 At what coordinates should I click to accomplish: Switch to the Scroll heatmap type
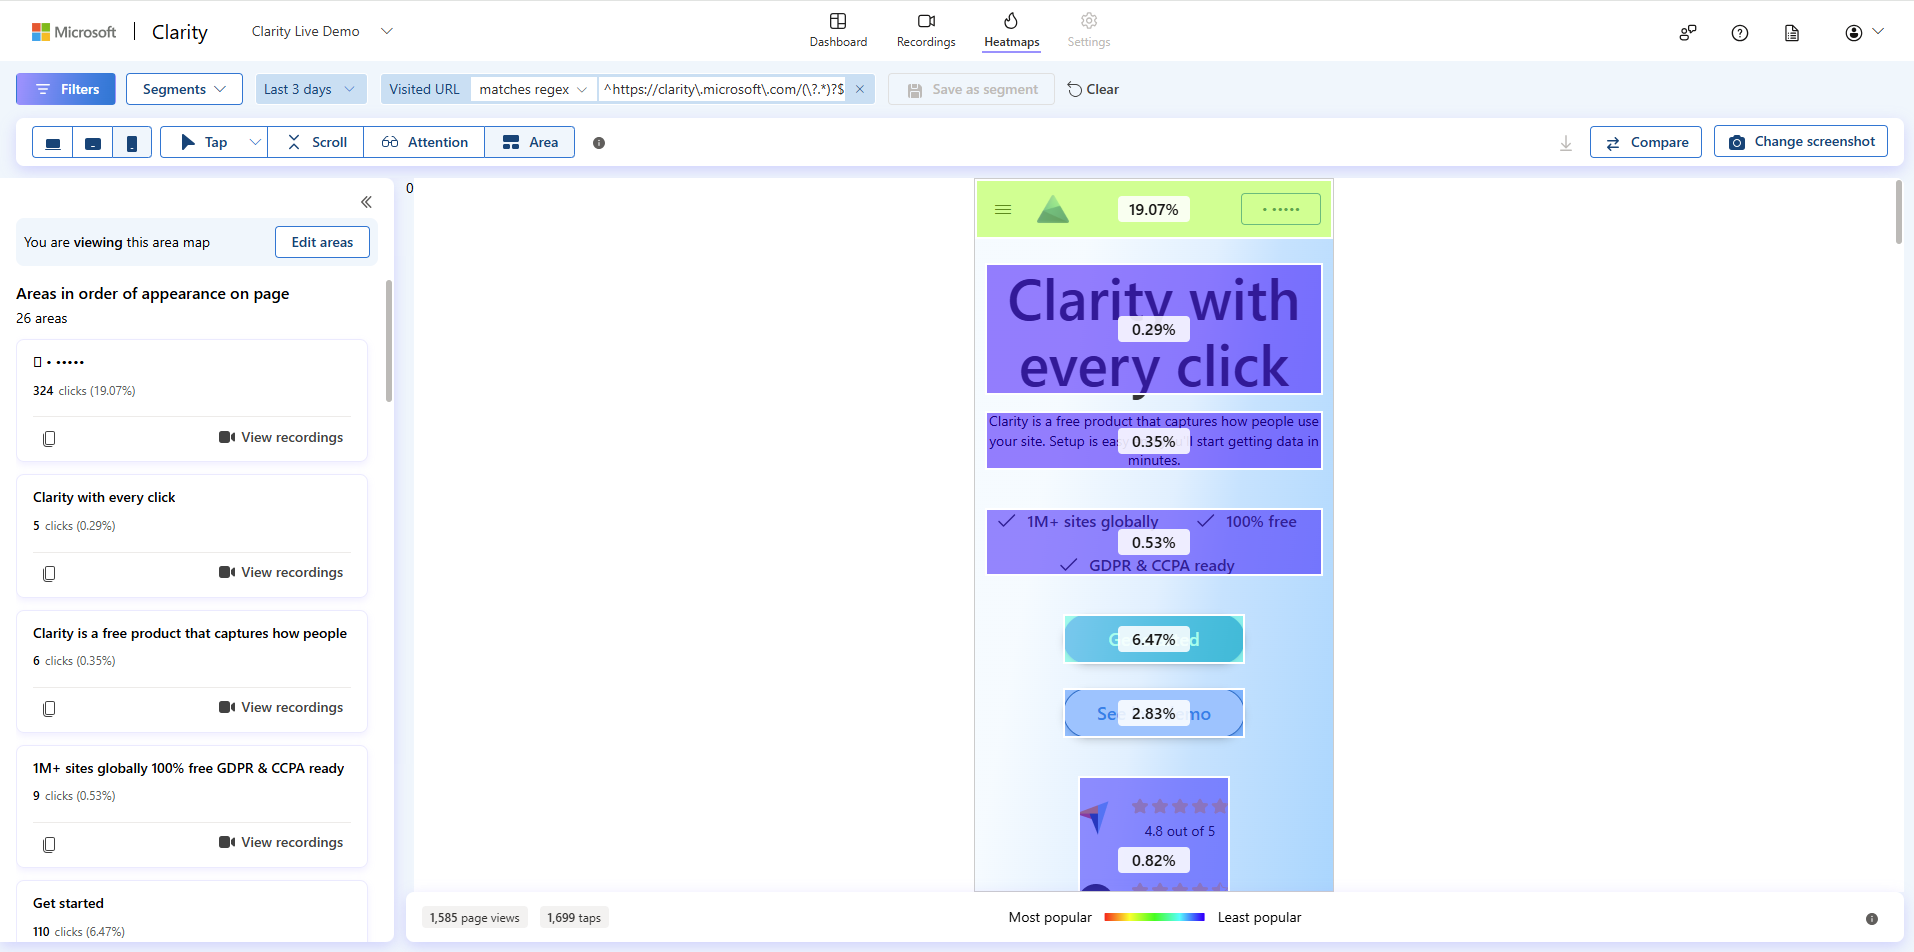316,143
